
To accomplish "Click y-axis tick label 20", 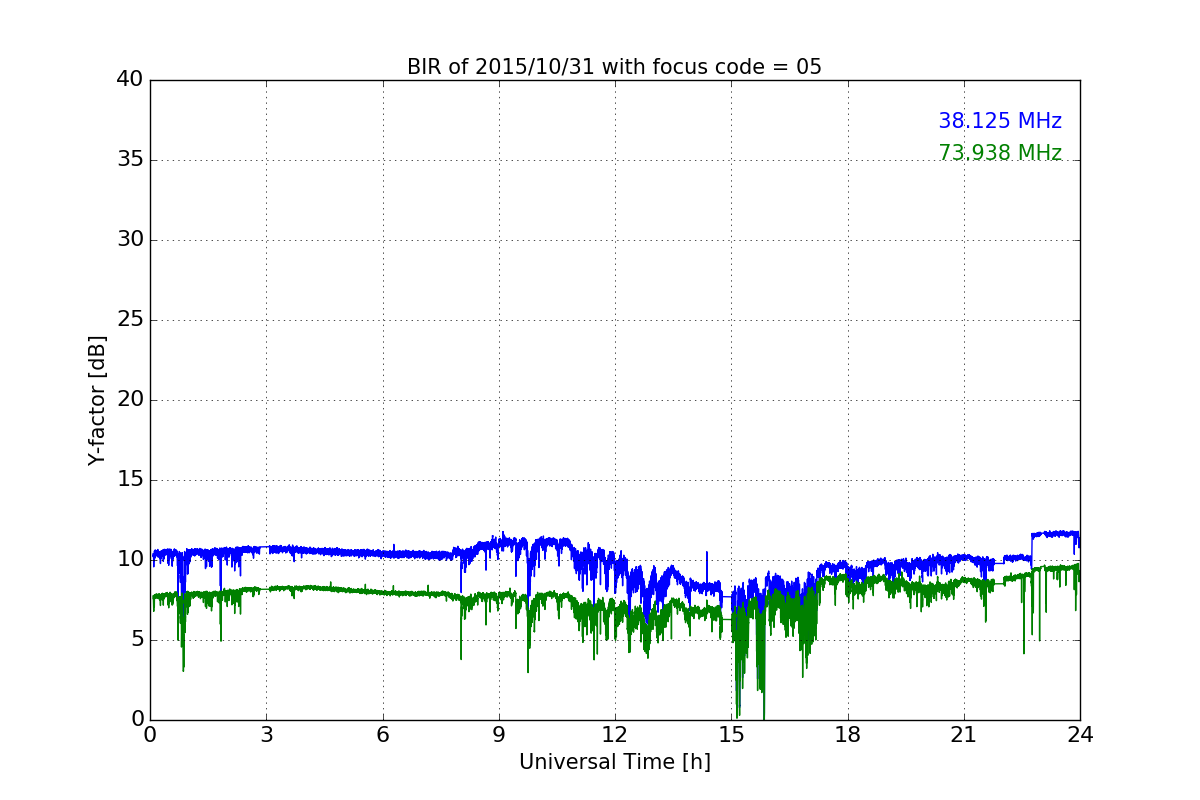I will click(130, 400).
